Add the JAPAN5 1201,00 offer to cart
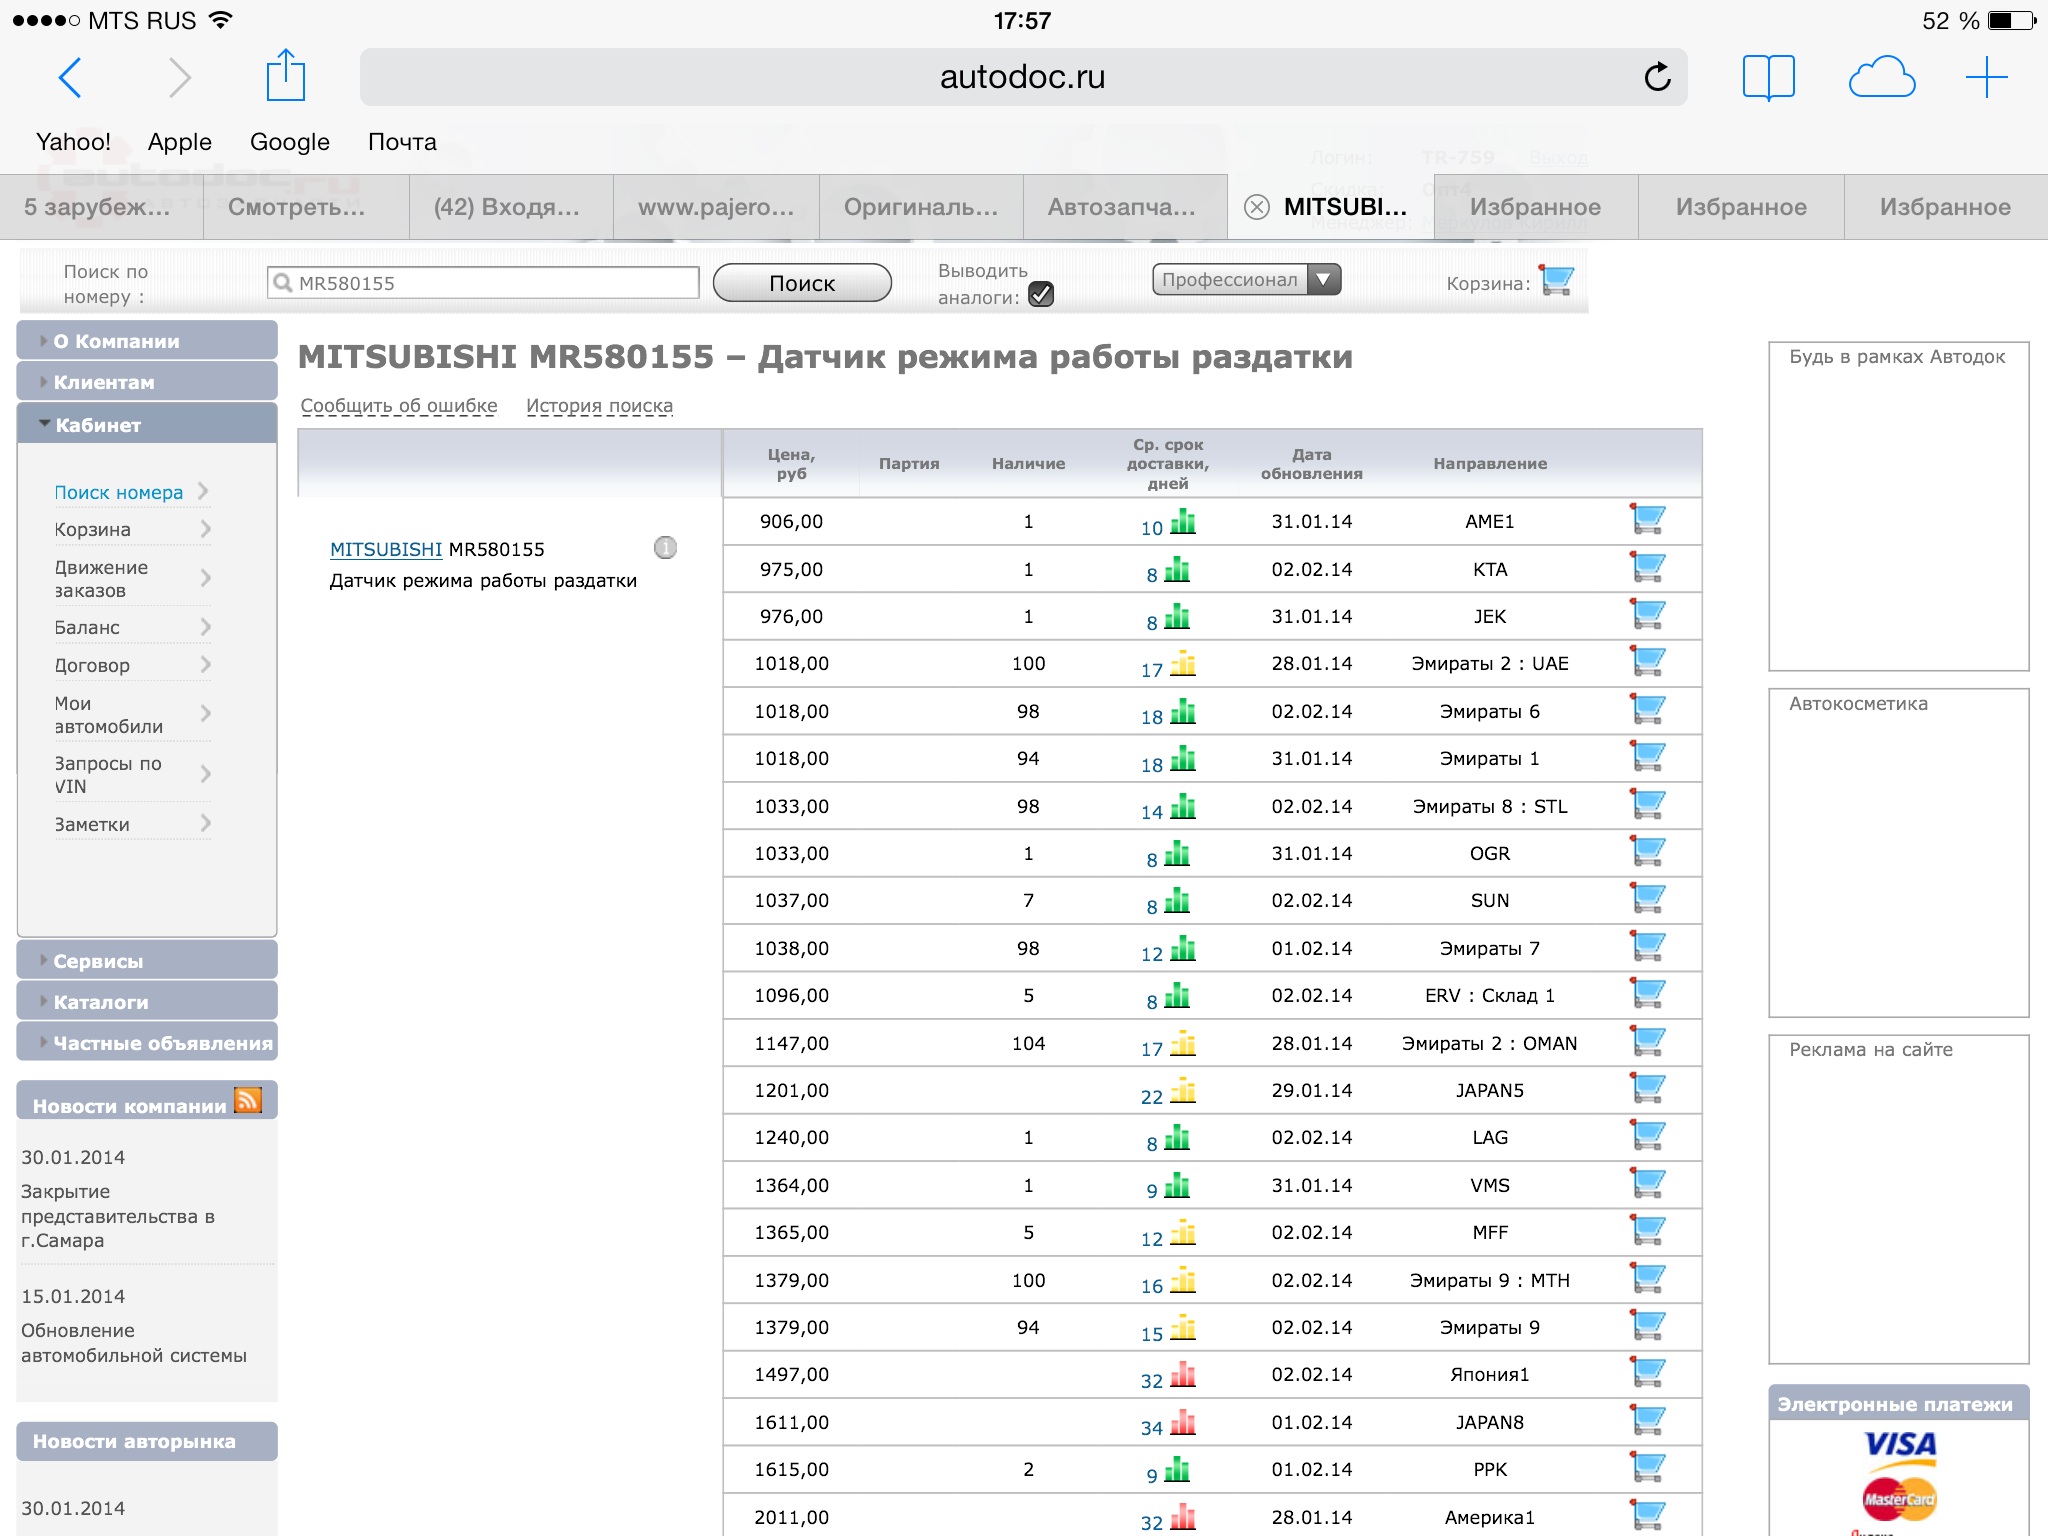The image size is (2048, 1536). (x=1647, y=1088)
